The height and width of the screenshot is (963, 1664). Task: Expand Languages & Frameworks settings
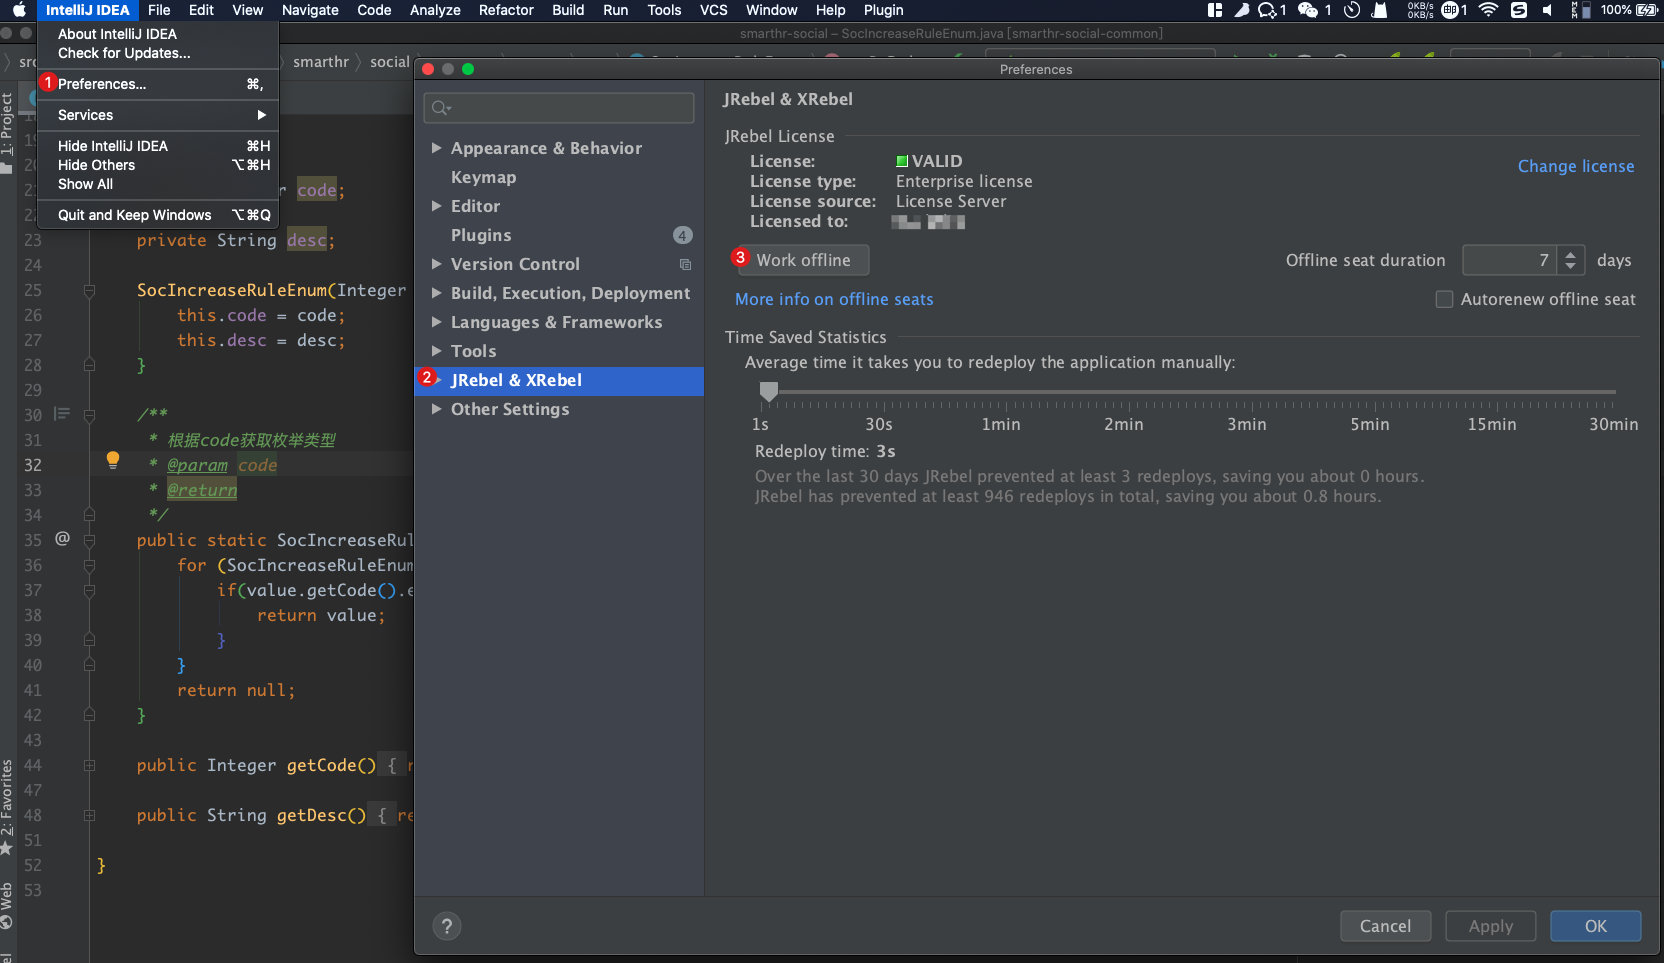tap(436, 322)
